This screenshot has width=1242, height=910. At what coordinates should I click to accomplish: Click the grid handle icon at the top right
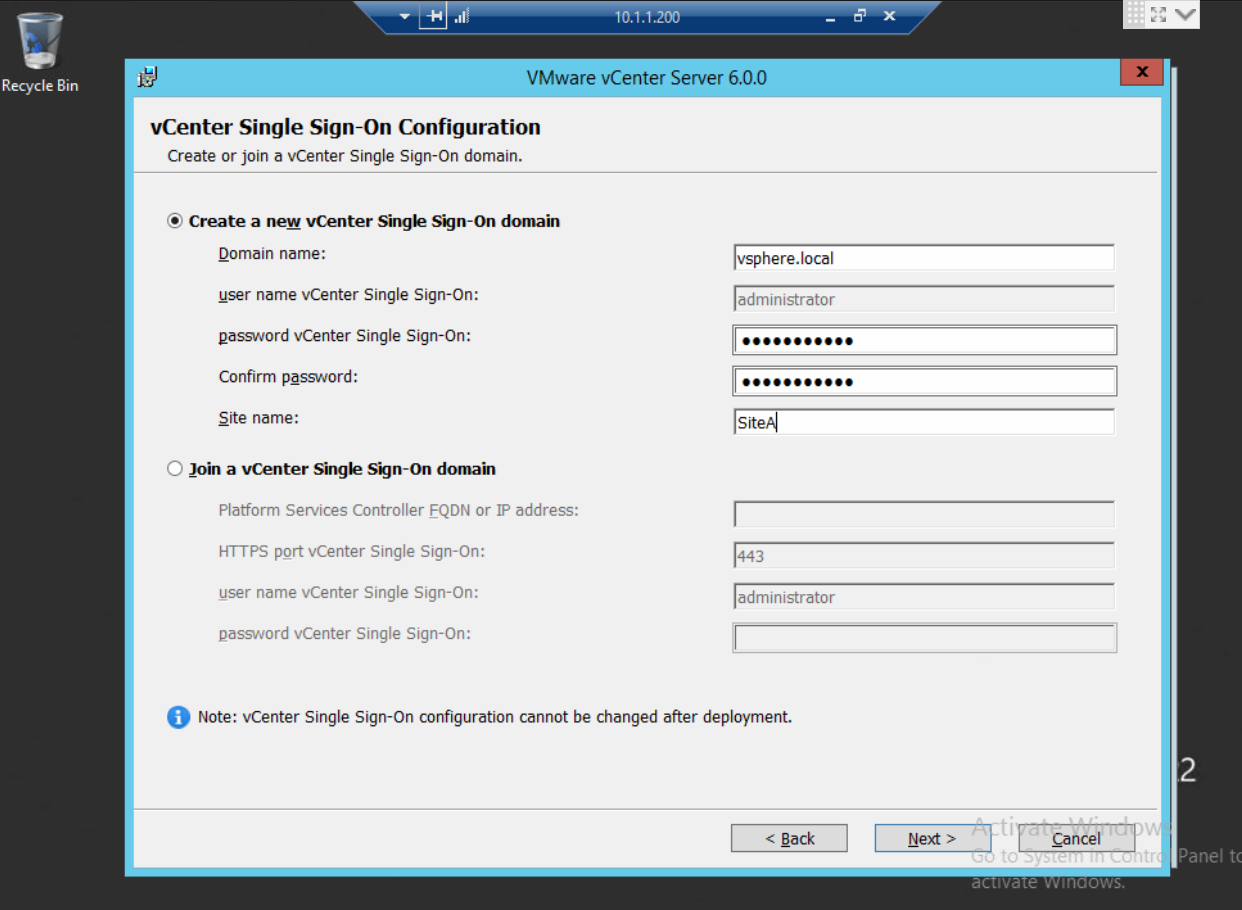point(1135,13)
